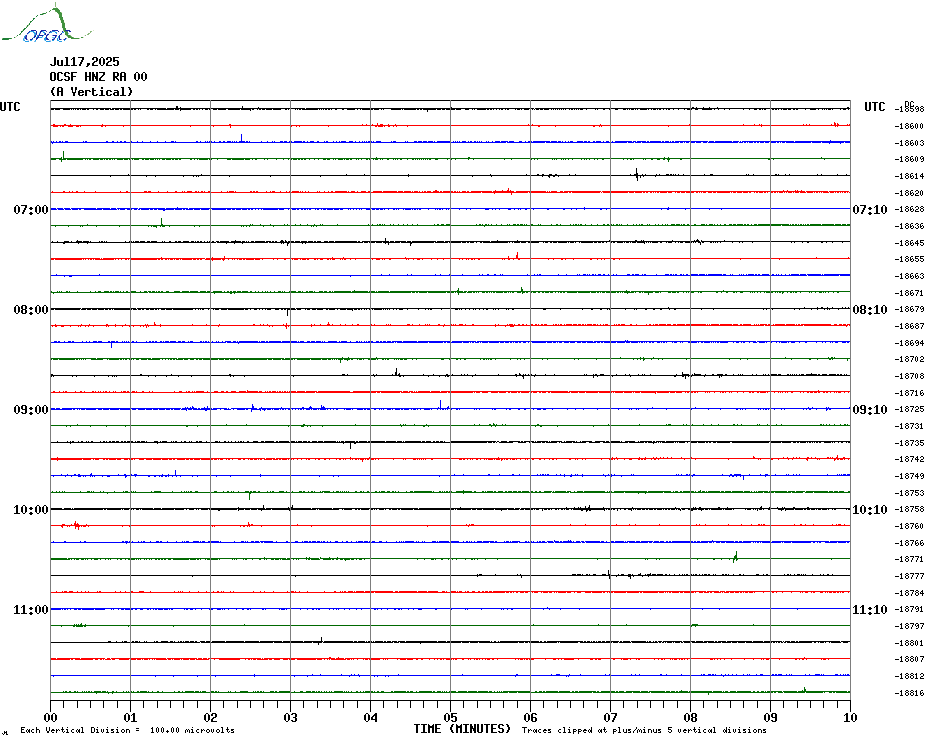The image size is (930, 744).
Task: Select the DC offset value -18614
Action: (x=909, y=176)
